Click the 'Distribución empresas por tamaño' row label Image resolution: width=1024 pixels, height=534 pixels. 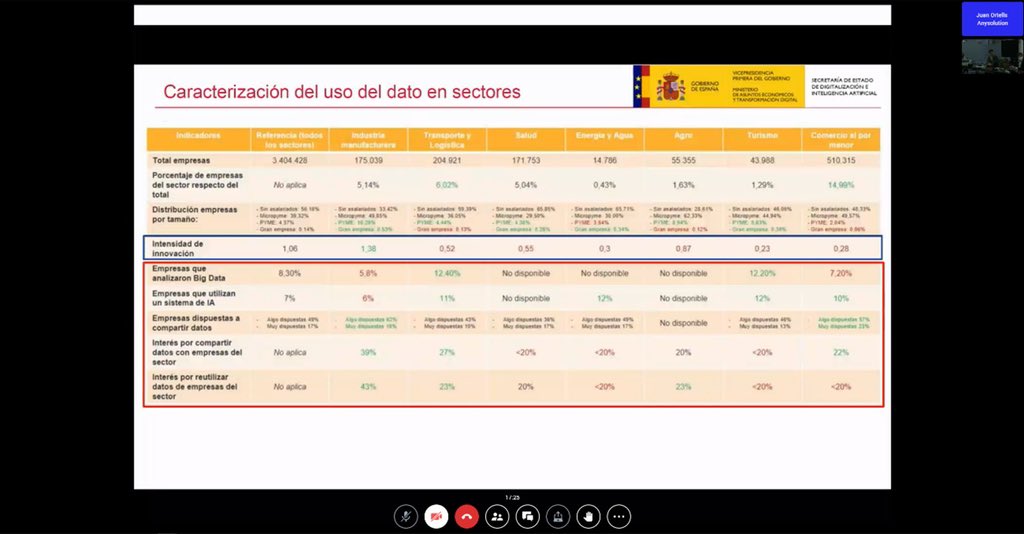(x=195, y=215)
